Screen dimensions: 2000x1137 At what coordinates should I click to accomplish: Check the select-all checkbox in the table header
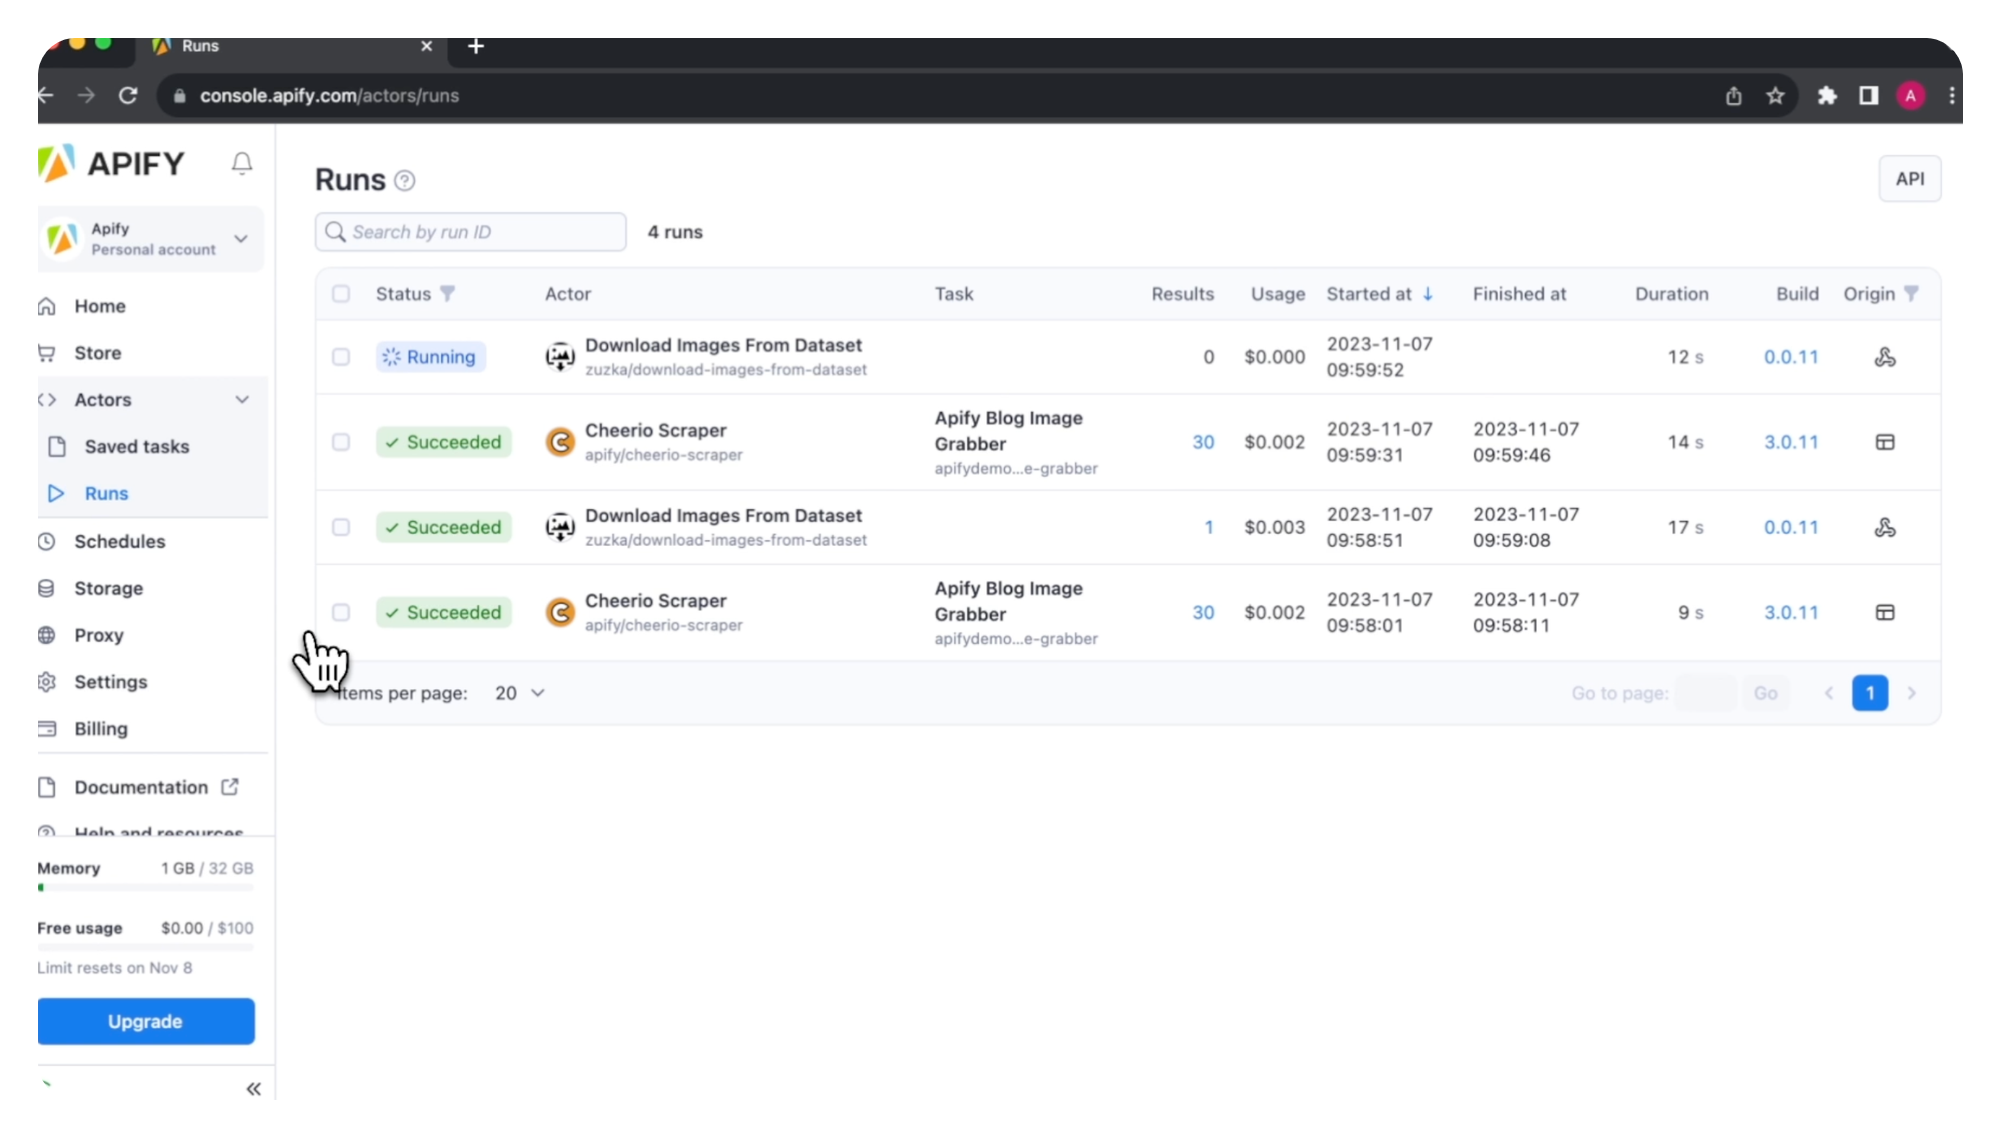click(x=341, y=294)
